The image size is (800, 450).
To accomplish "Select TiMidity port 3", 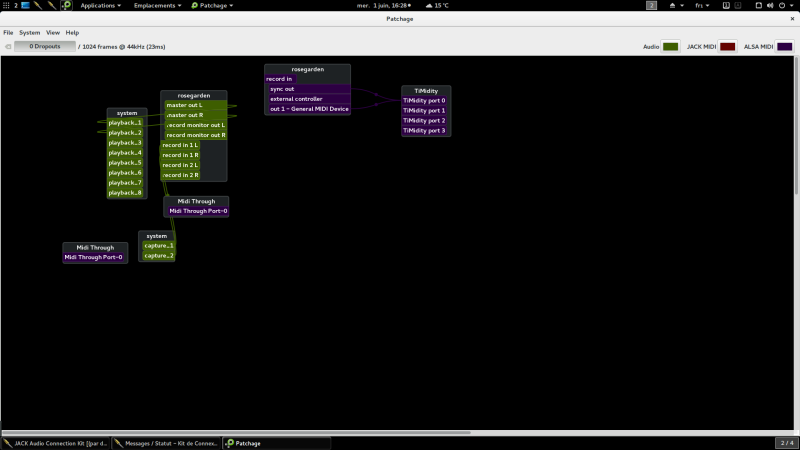I will 424,131.
